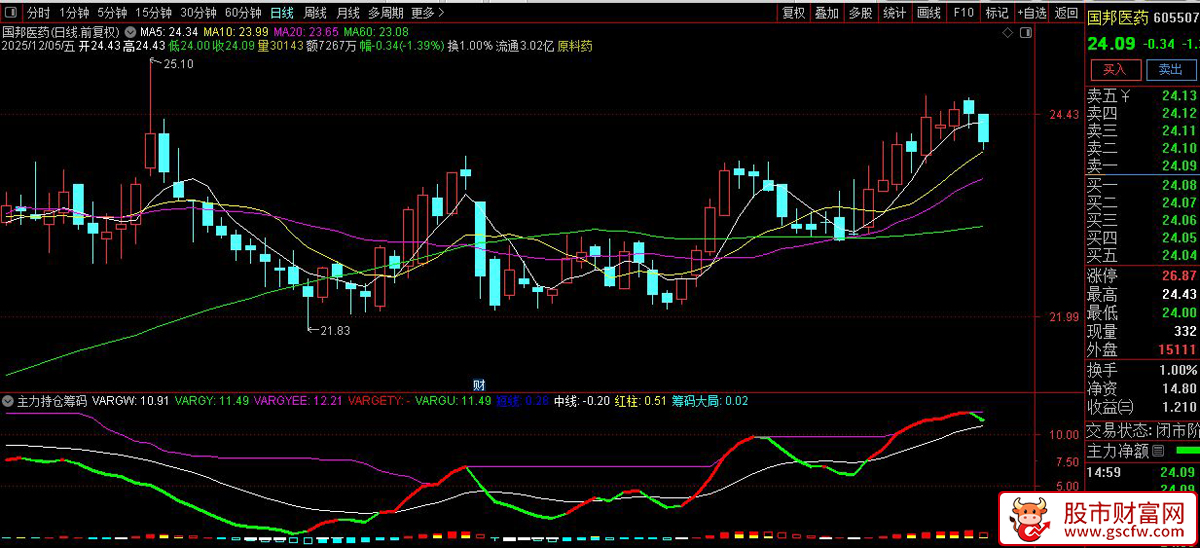Click the 标记 mark tool
This screenshot has height=548, width=1200.
pyautogui.click(x=996, y=13)
